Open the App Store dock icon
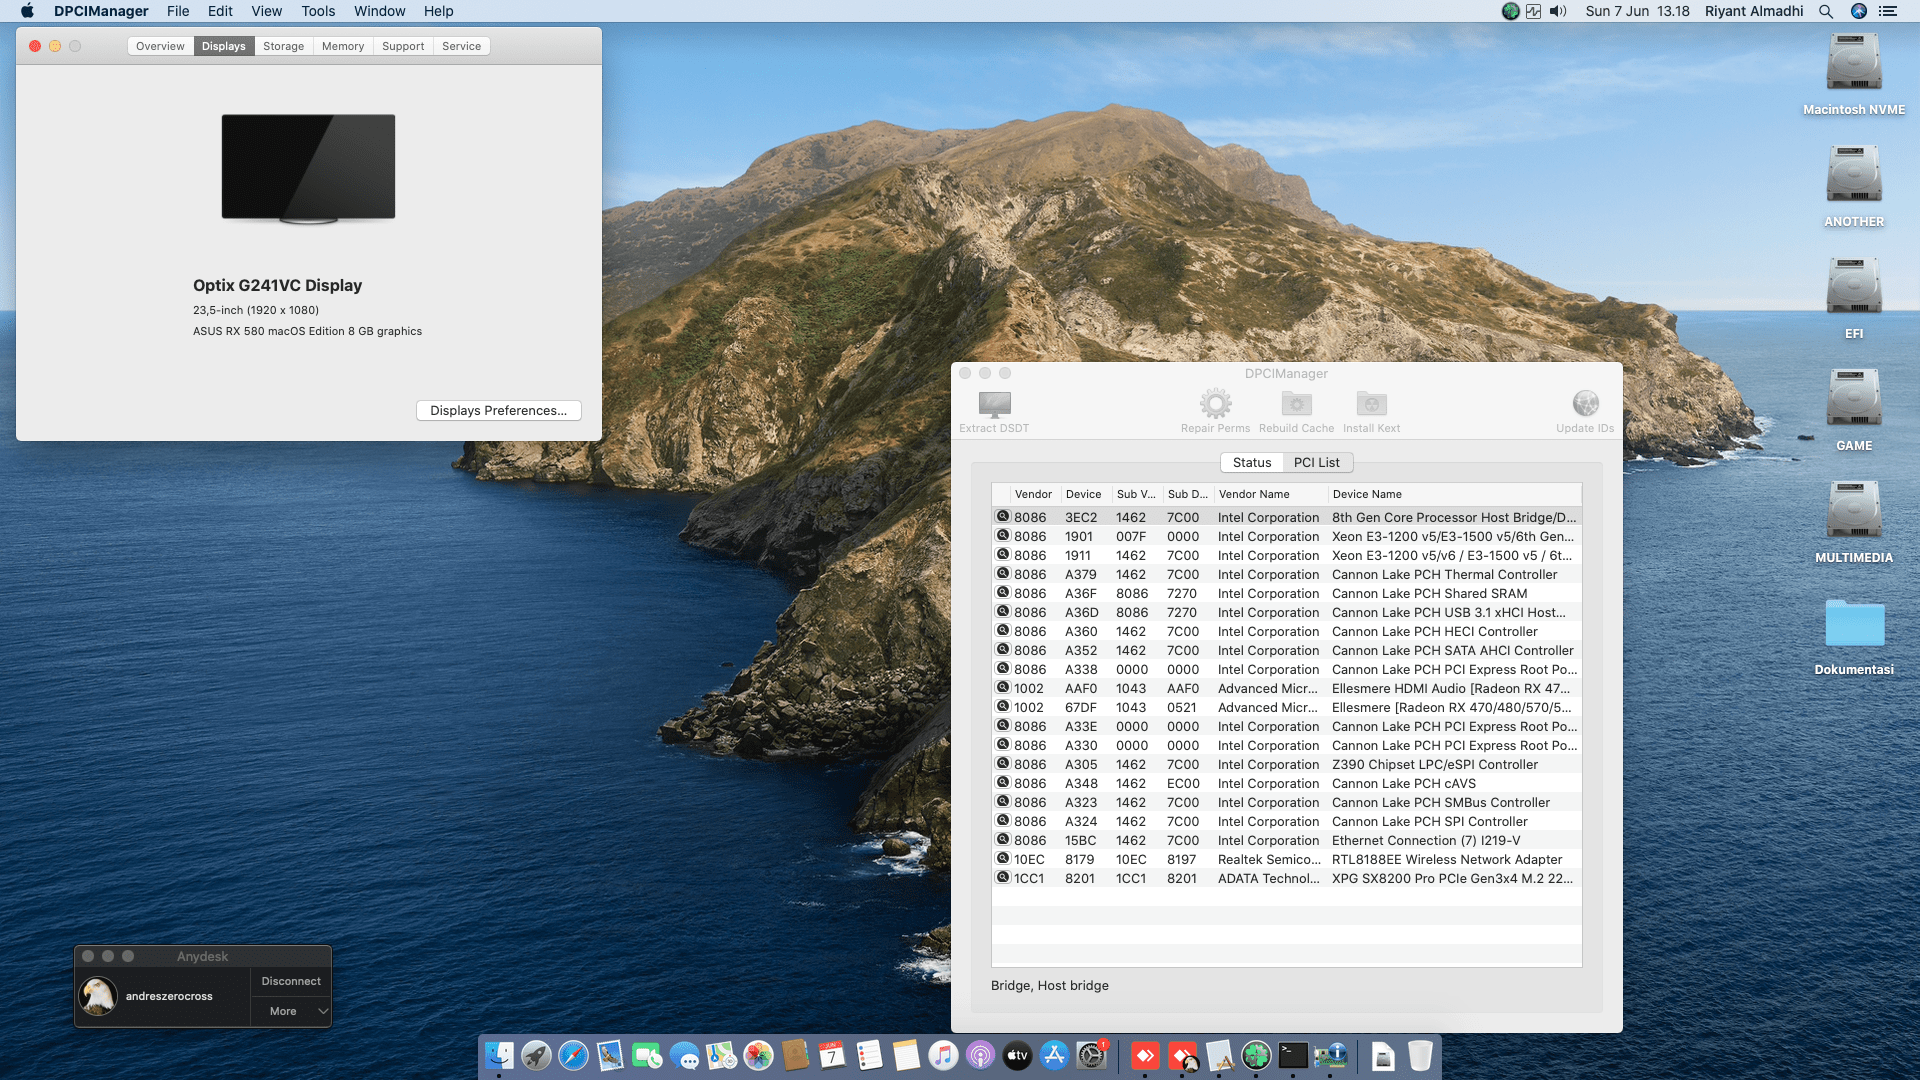Screen dimensions: 1920x1080 coord(1054,1055)
